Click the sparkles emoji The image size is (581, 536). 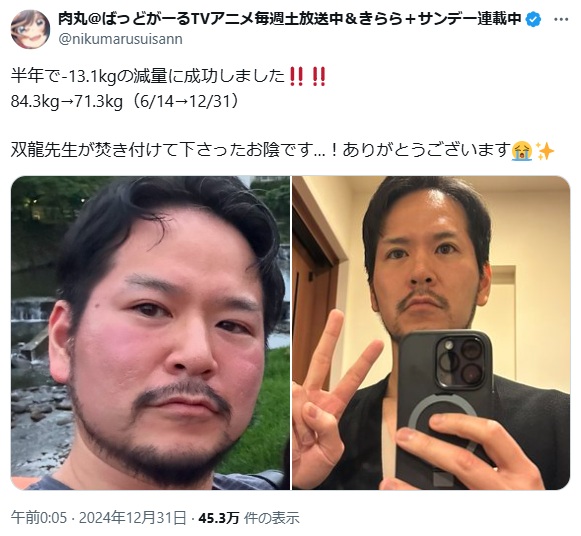[545, 151]
